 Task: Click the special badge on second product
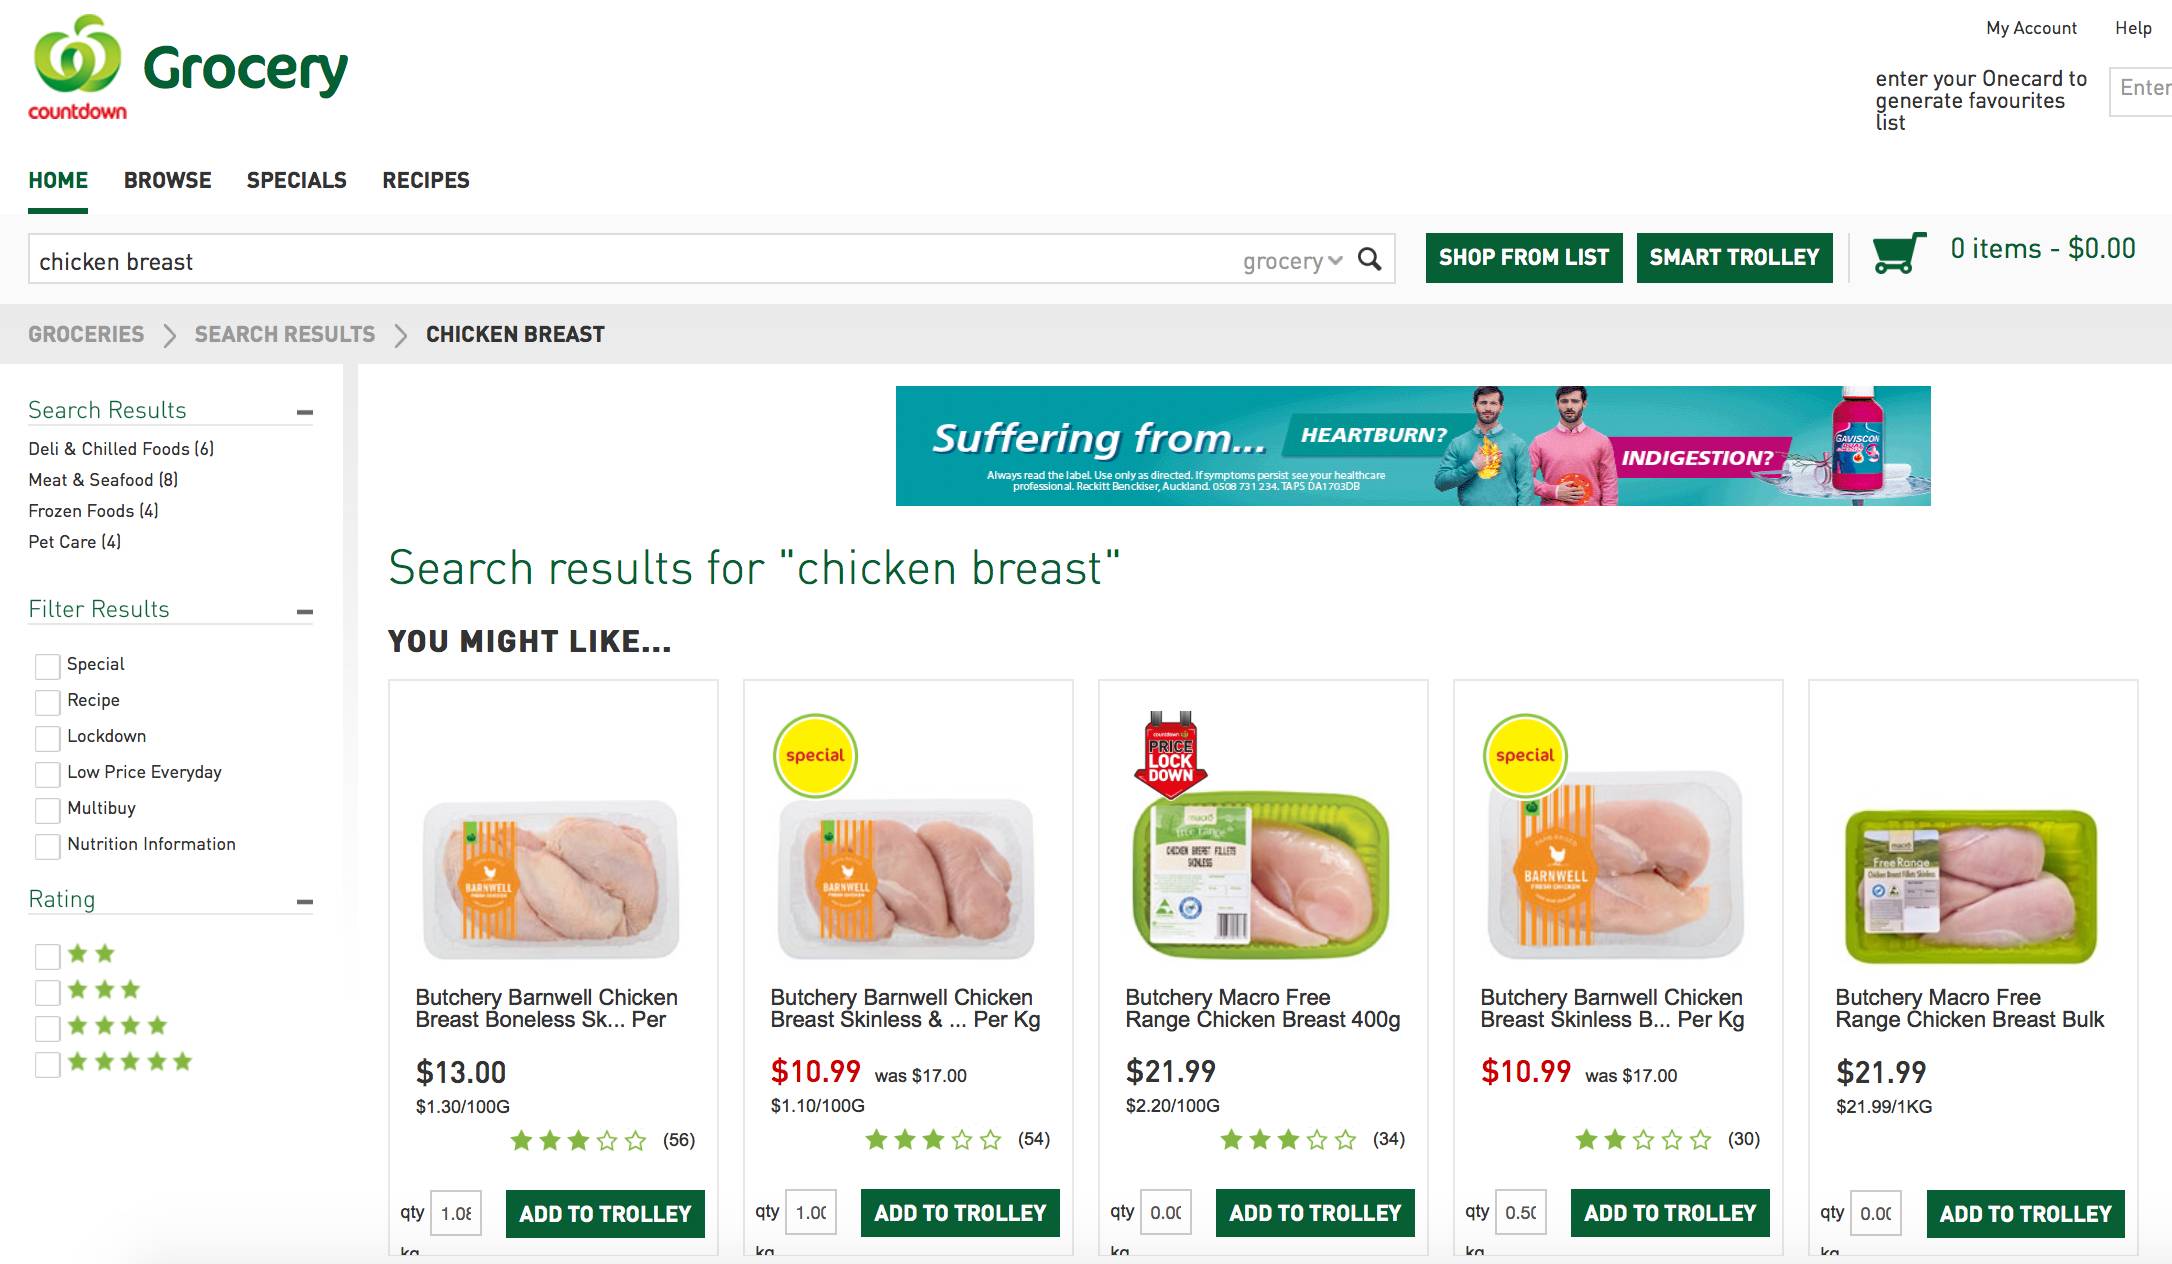click(815, 756)
